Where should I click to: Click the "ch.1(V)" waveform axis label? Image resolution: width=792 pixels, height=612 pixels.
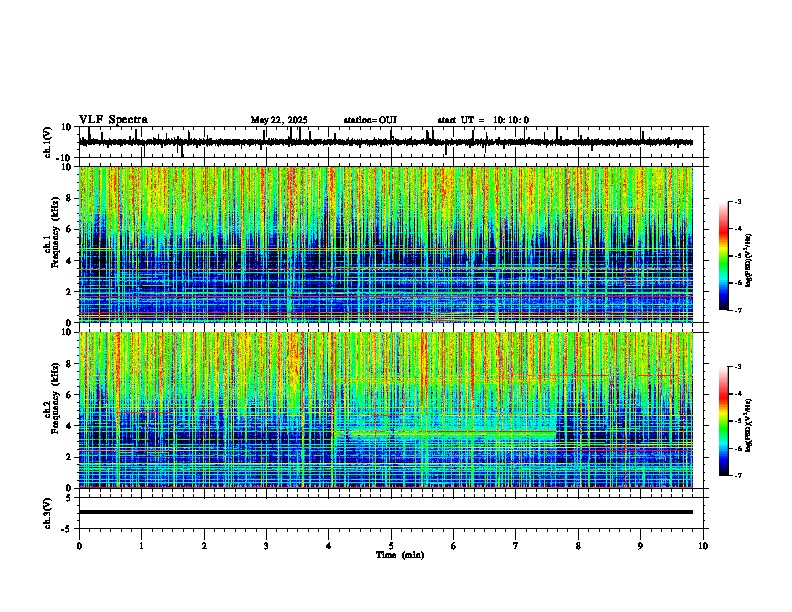pos(48,142)
